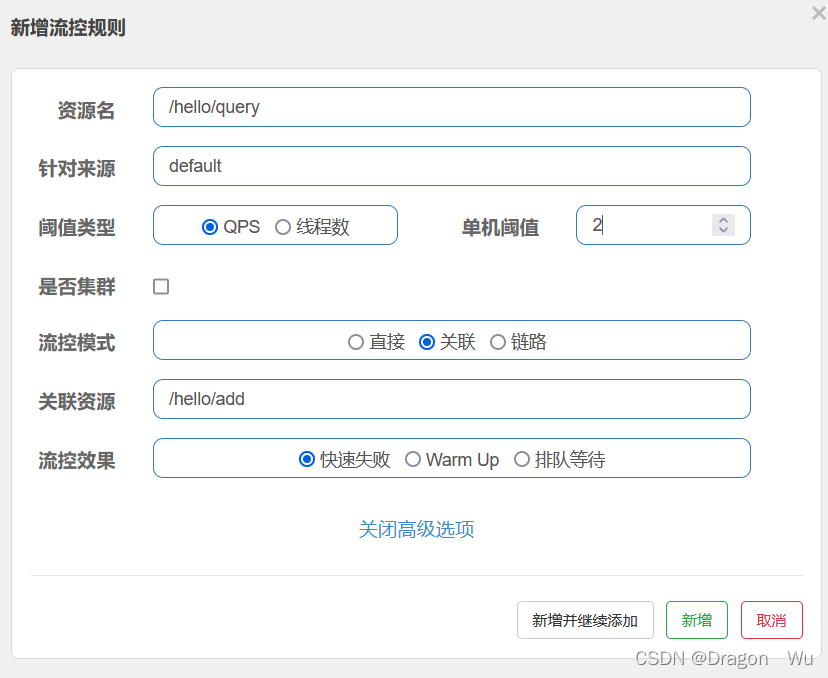This screenshot has height=678, width=828.
Task: Choose 直接 flow control mode
Action: click(356, 342)
